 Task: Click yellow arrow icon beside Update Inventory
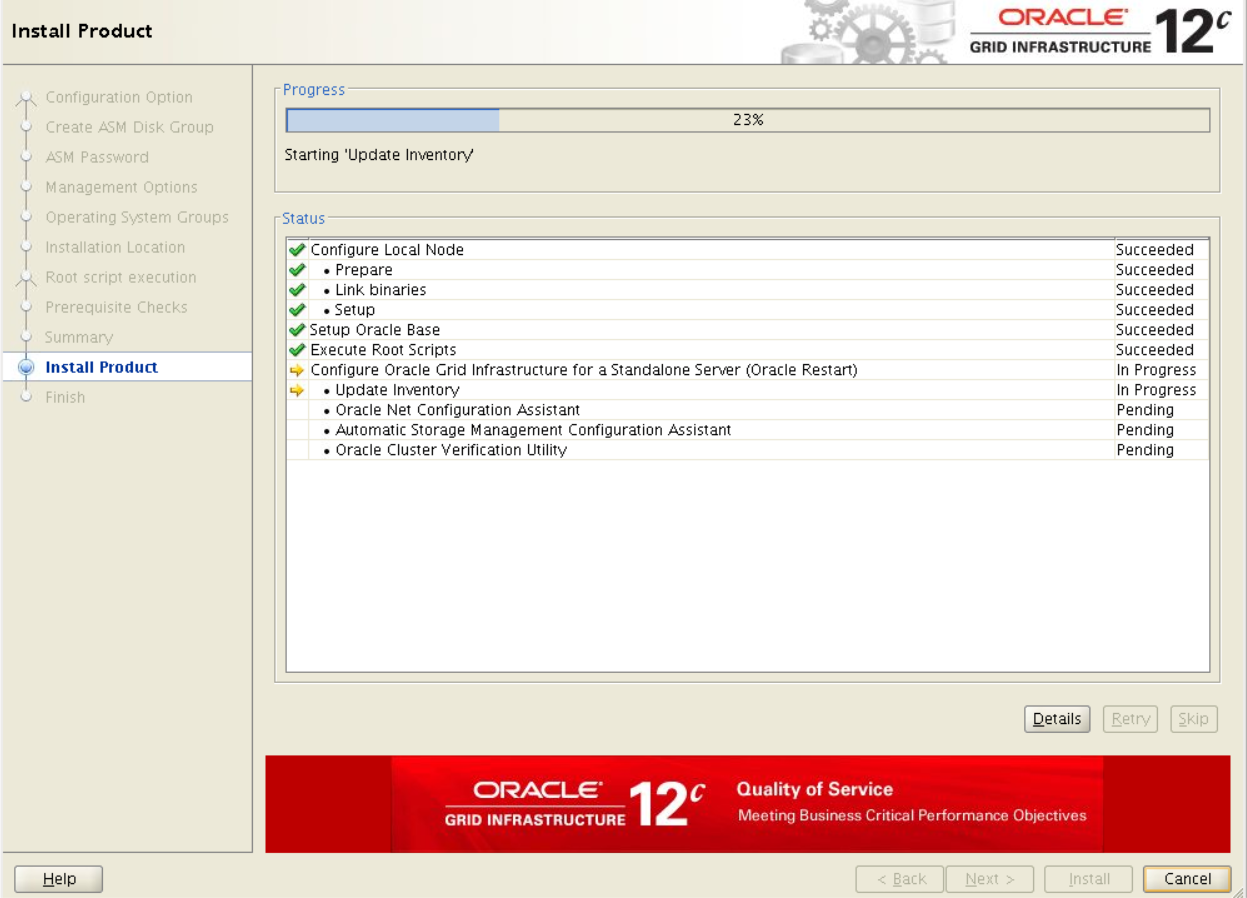[x=296, y=390]
